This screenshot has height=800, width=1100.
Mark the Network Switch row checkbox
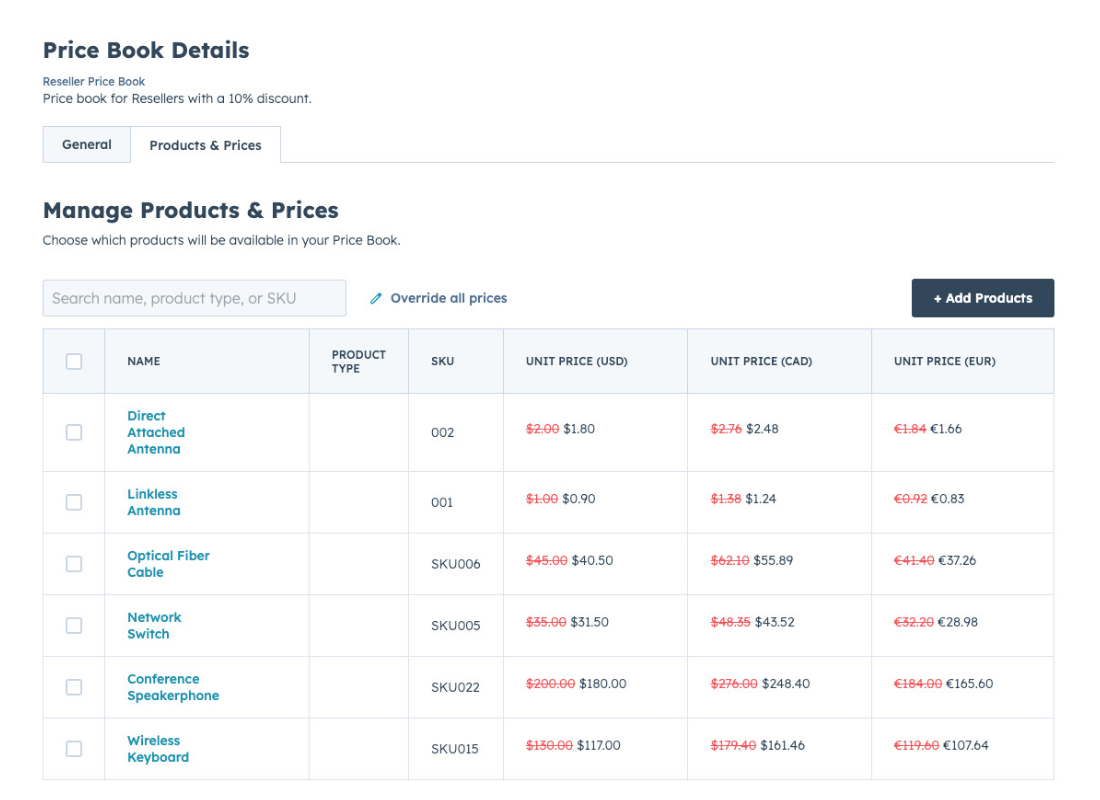point(74,625)
